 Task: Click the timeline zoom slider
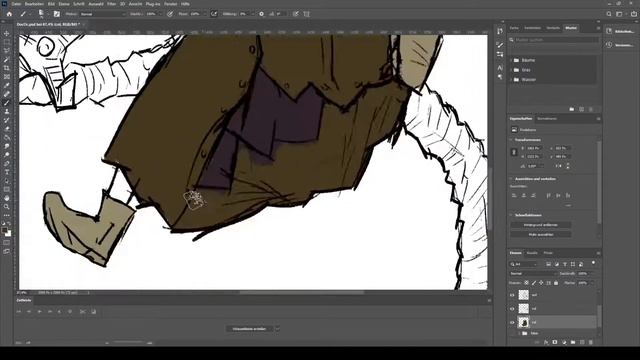pos(129,342)
